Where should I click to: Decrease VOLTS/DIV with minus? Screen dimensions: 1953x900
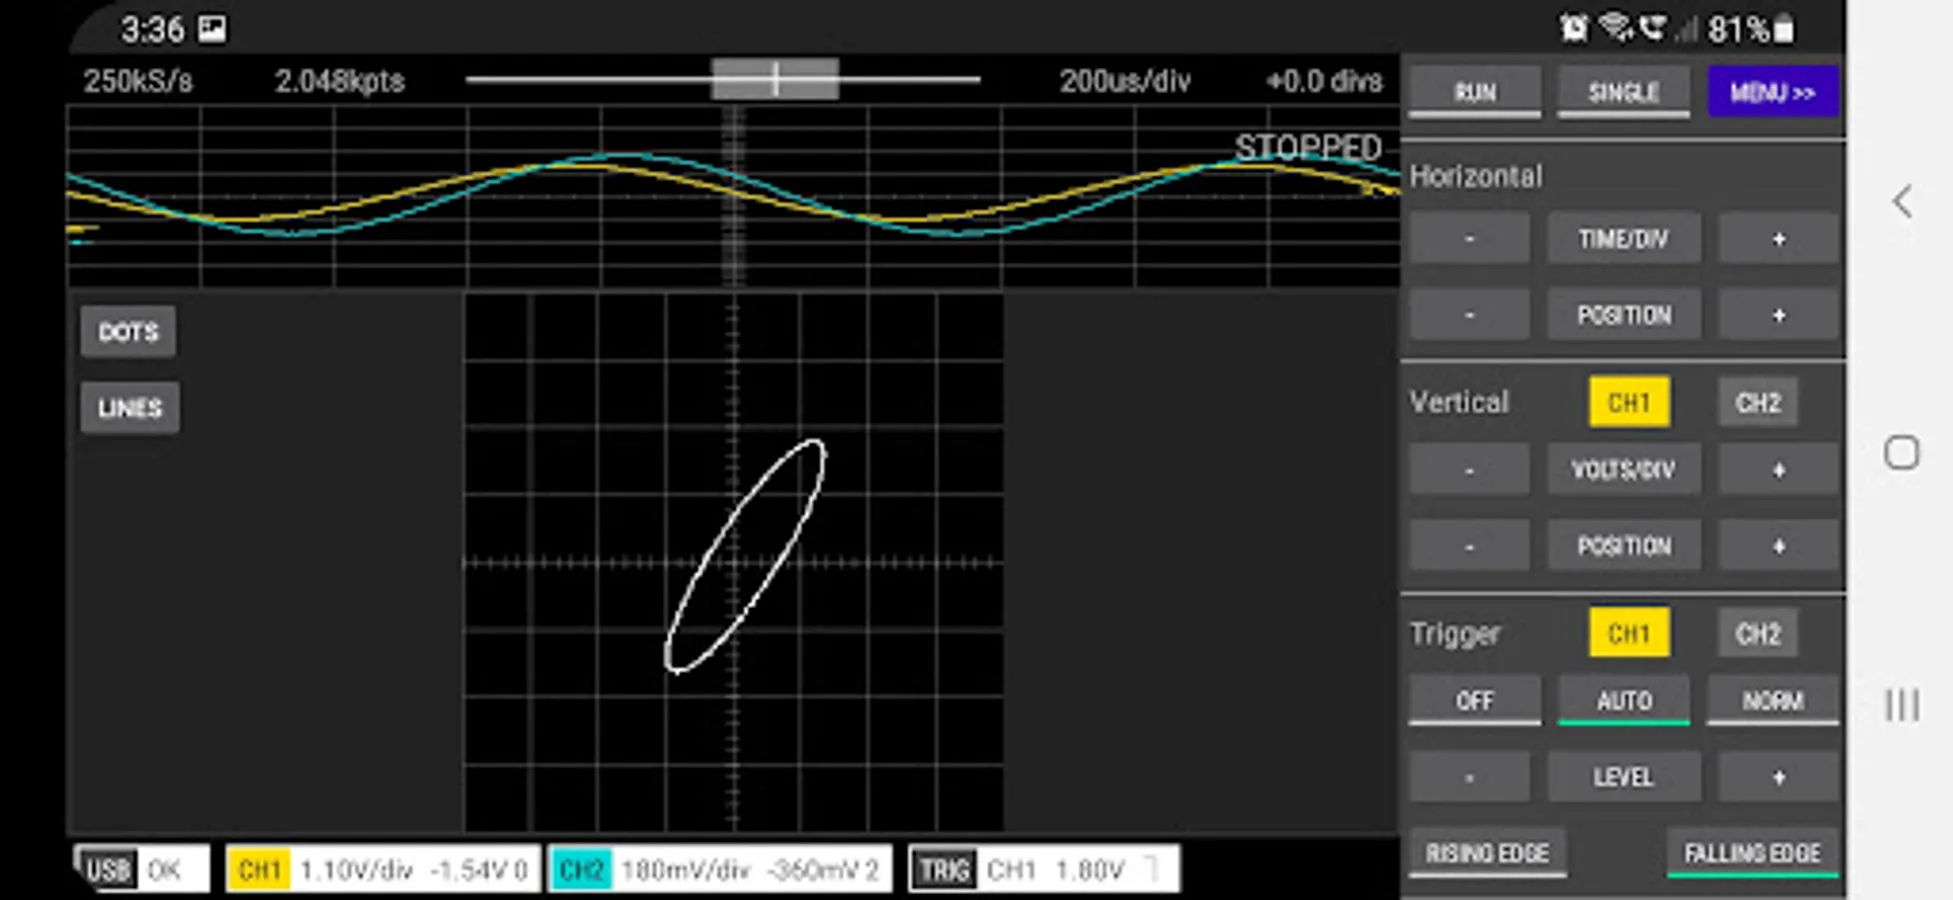pos(1469,469)
